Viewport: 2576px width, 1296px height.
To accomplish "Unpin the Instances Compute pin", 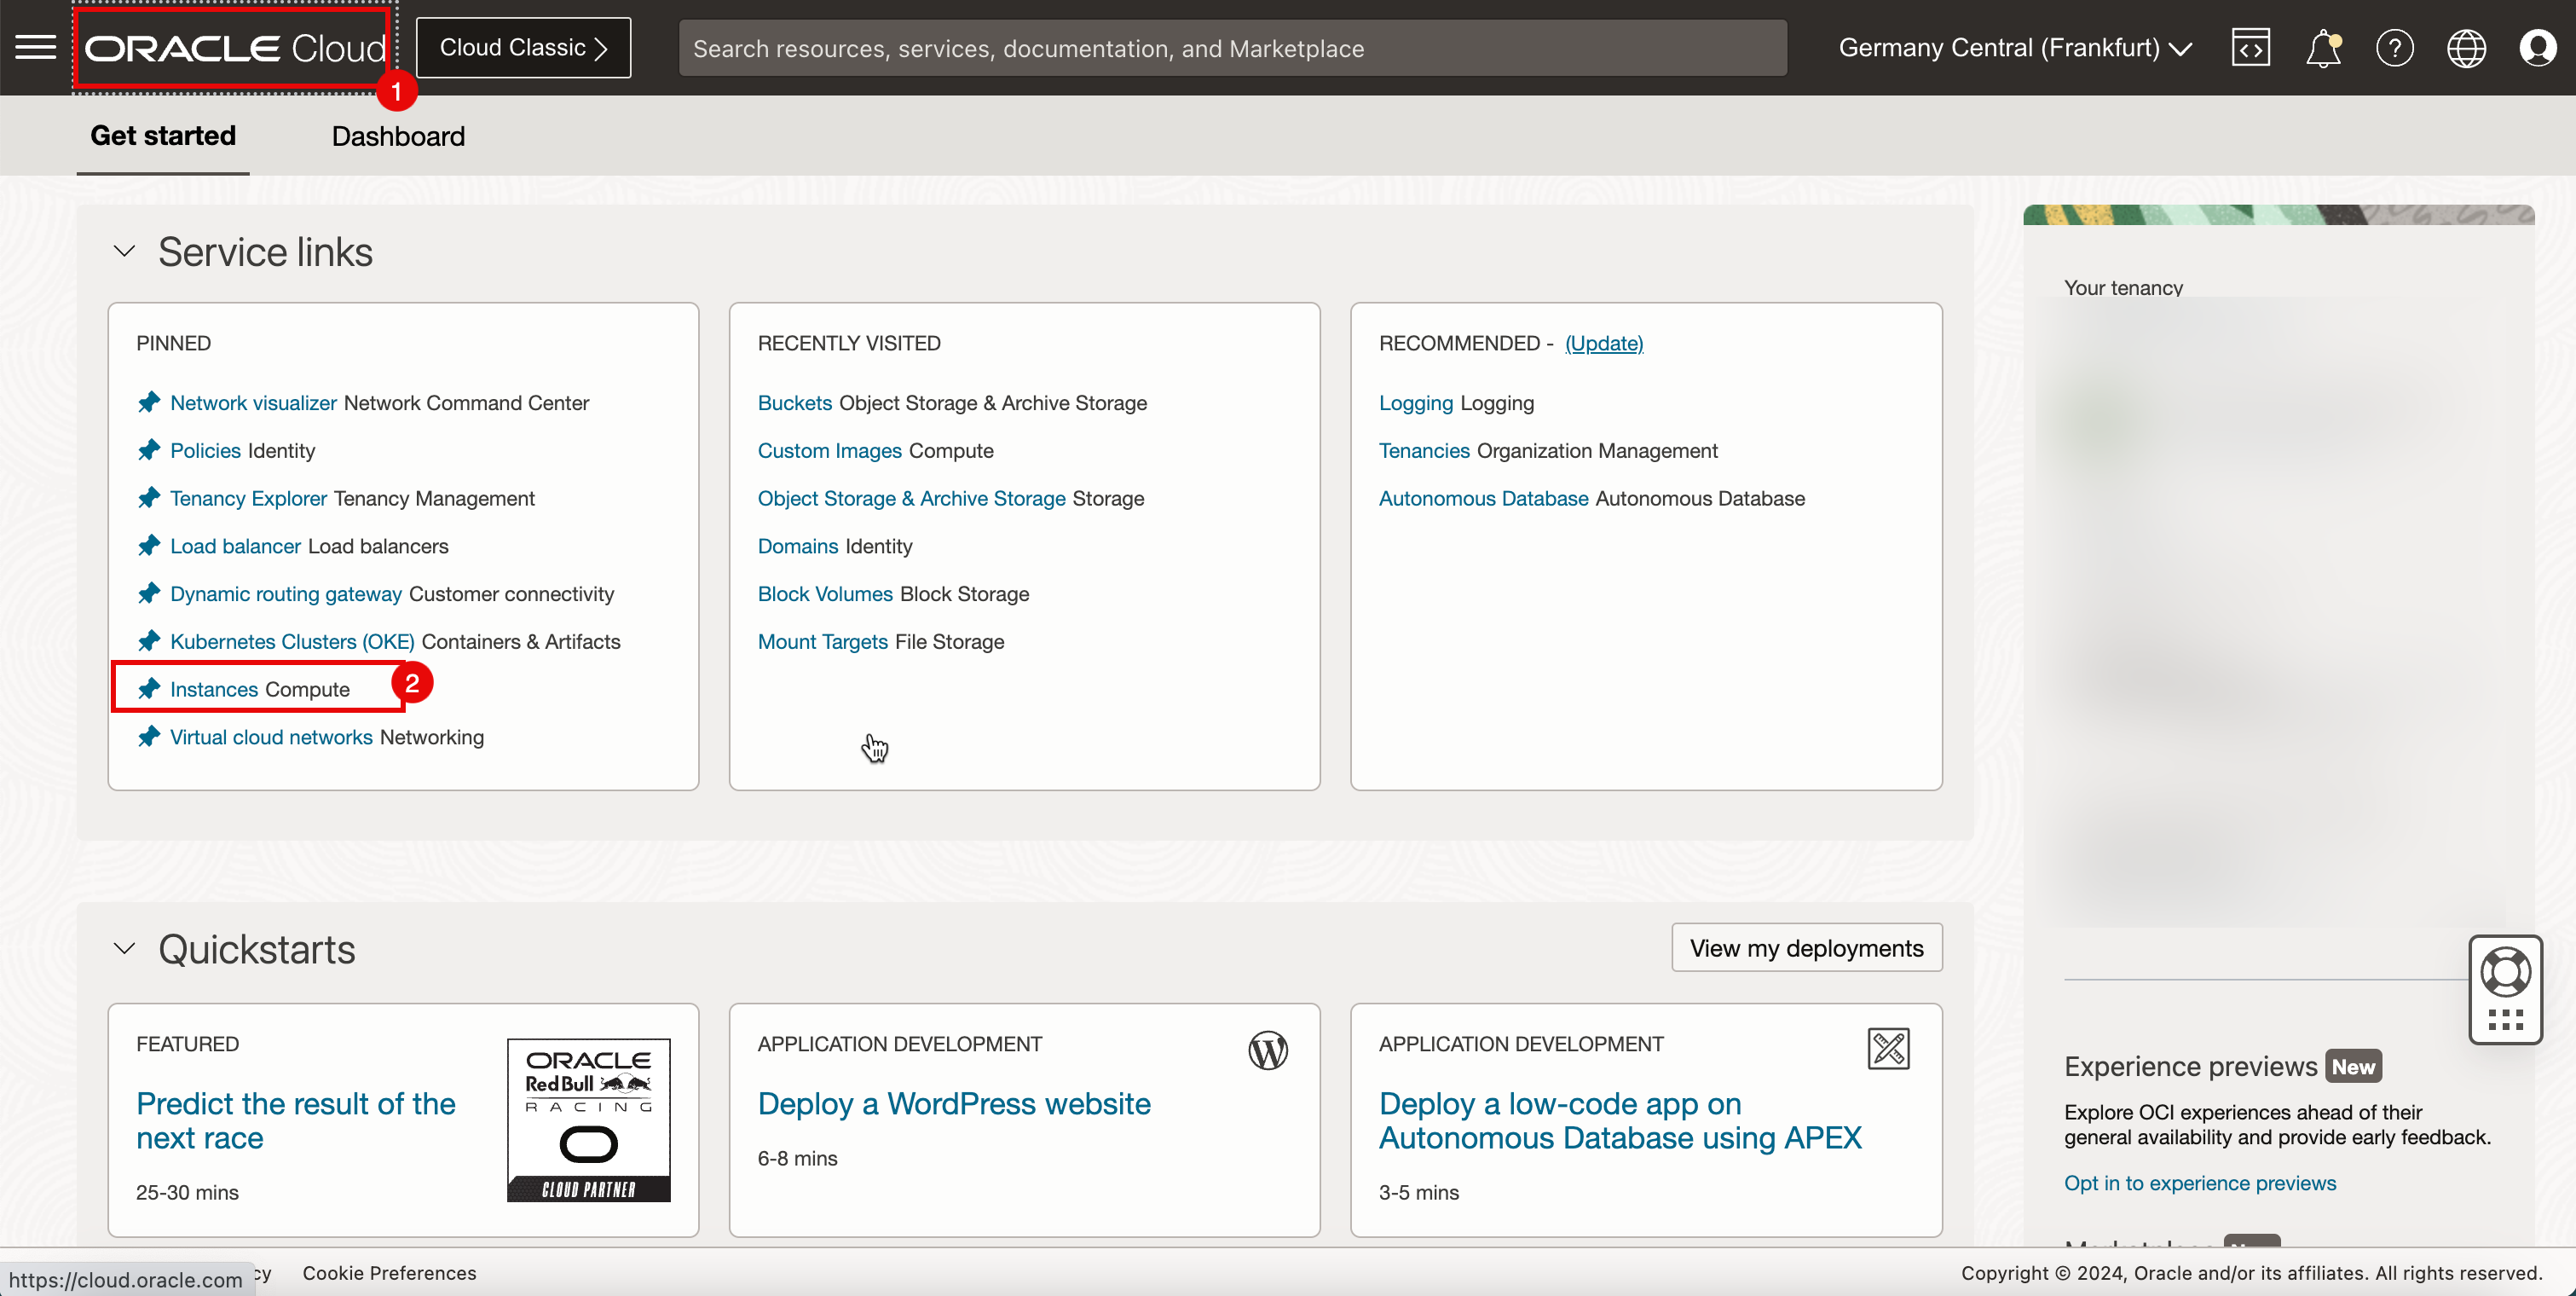I will (149, 688).
